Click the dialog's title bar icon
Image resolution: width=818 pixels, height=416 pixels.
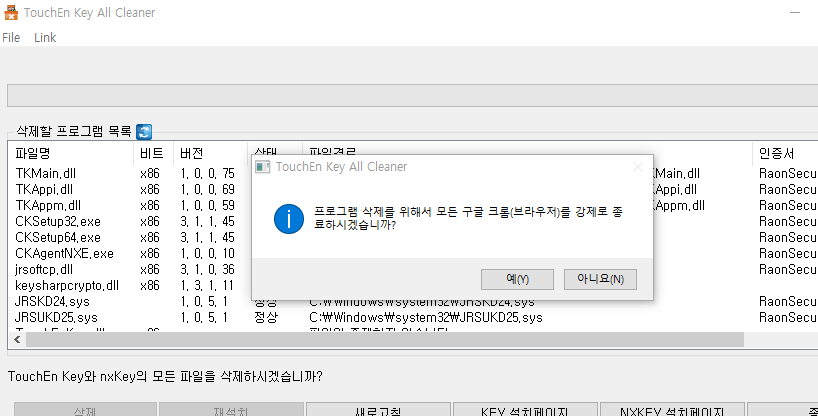262,167
